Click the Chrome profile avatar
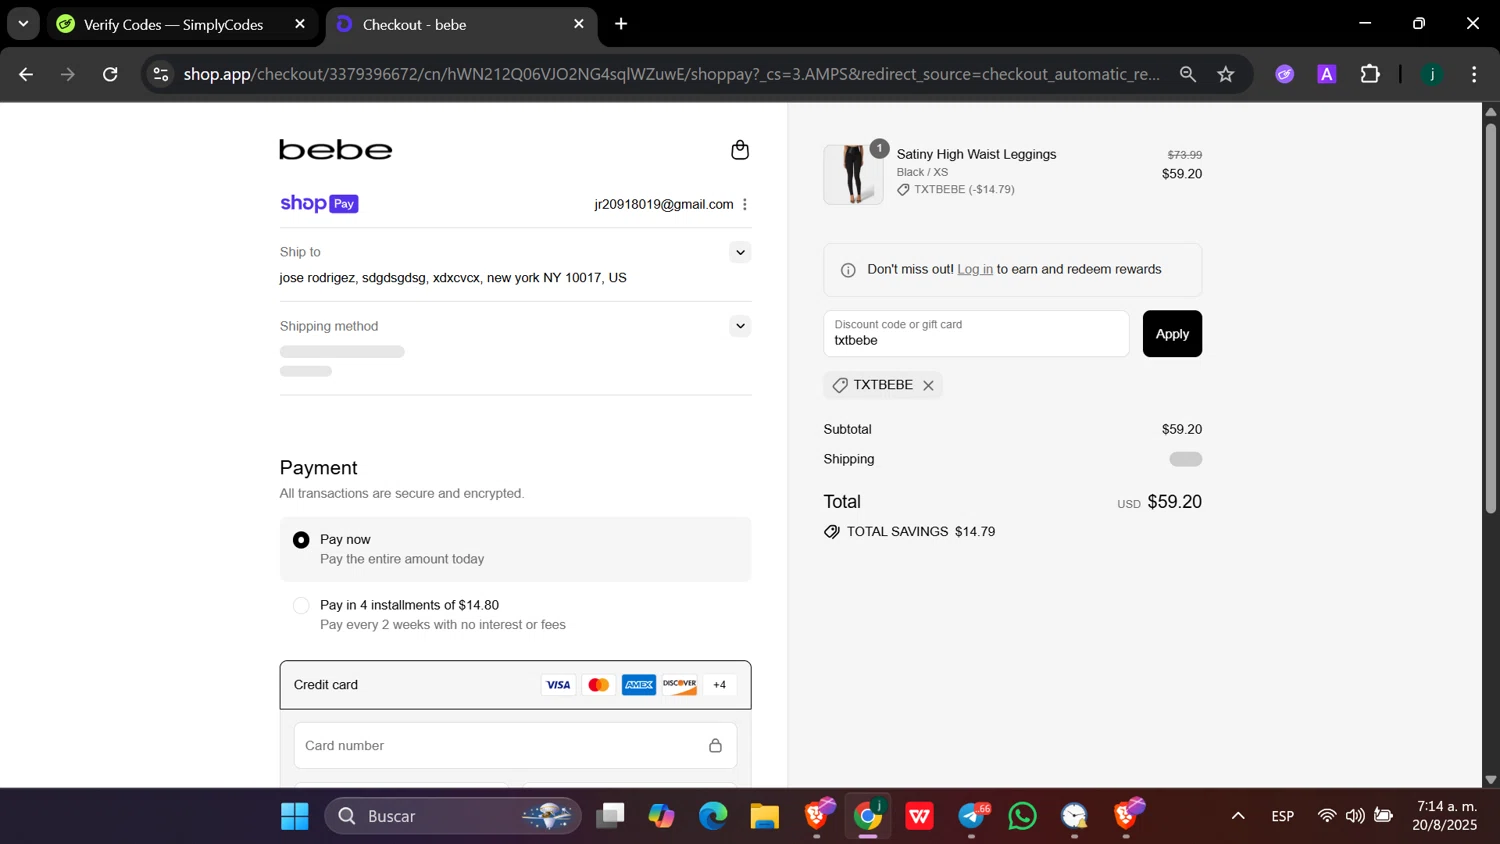 [x=1432, y=74]
